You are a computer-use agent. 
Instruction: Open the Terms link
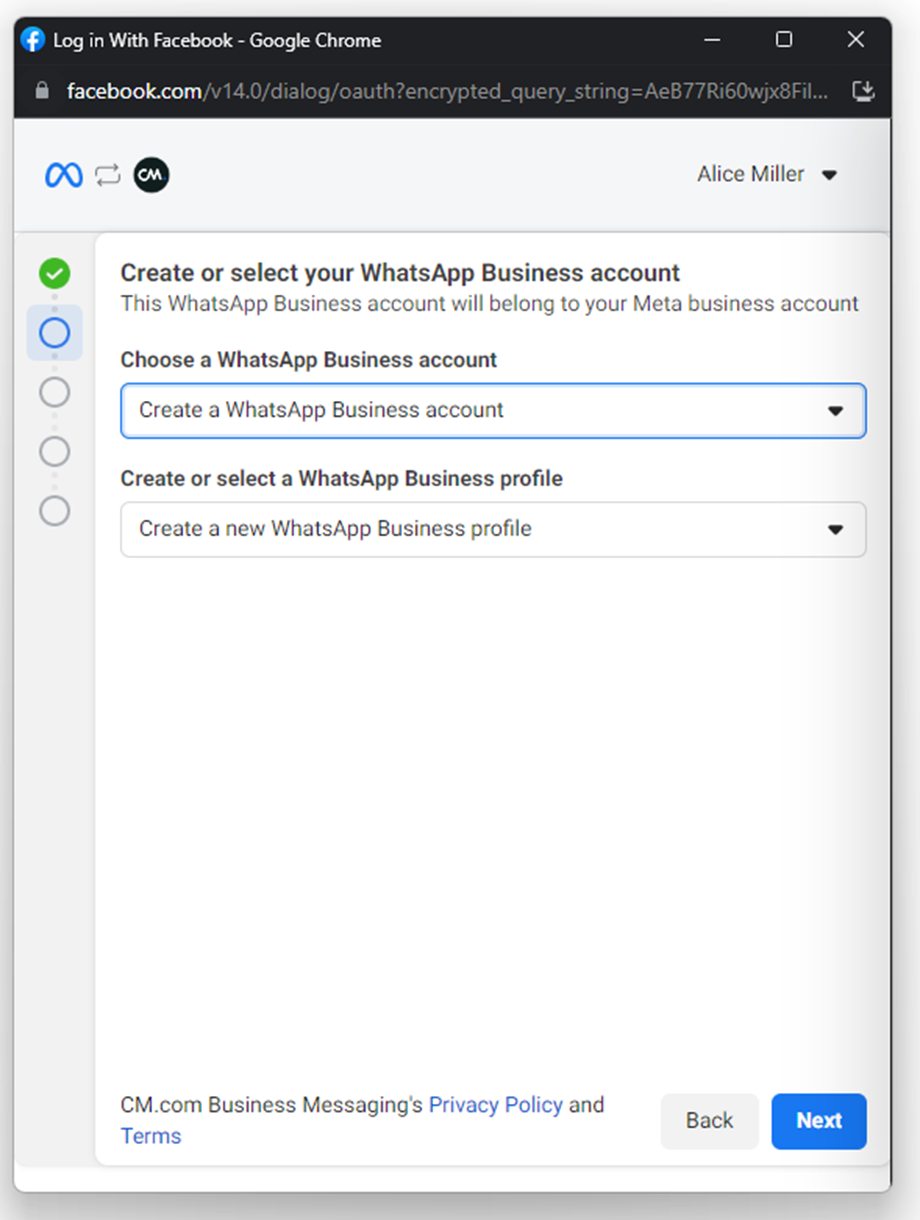click(x=151, y=1136)
